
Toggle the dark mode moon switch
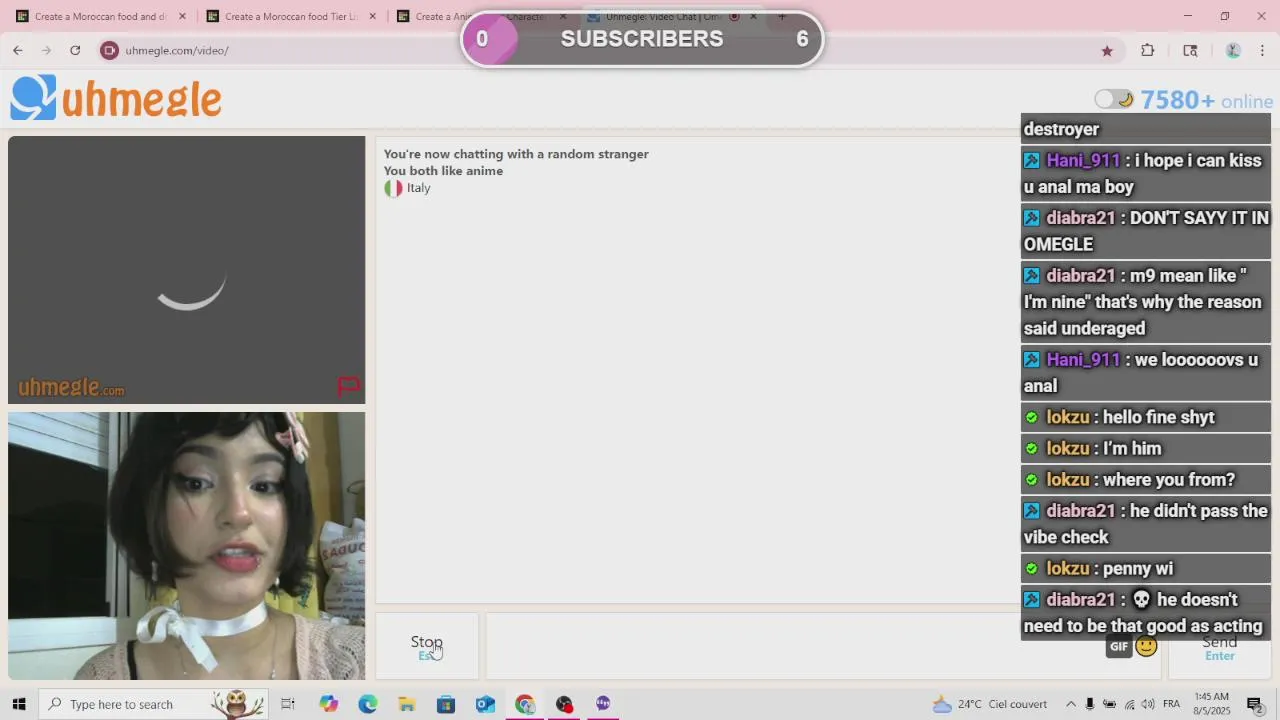(x=1113, y=99)
